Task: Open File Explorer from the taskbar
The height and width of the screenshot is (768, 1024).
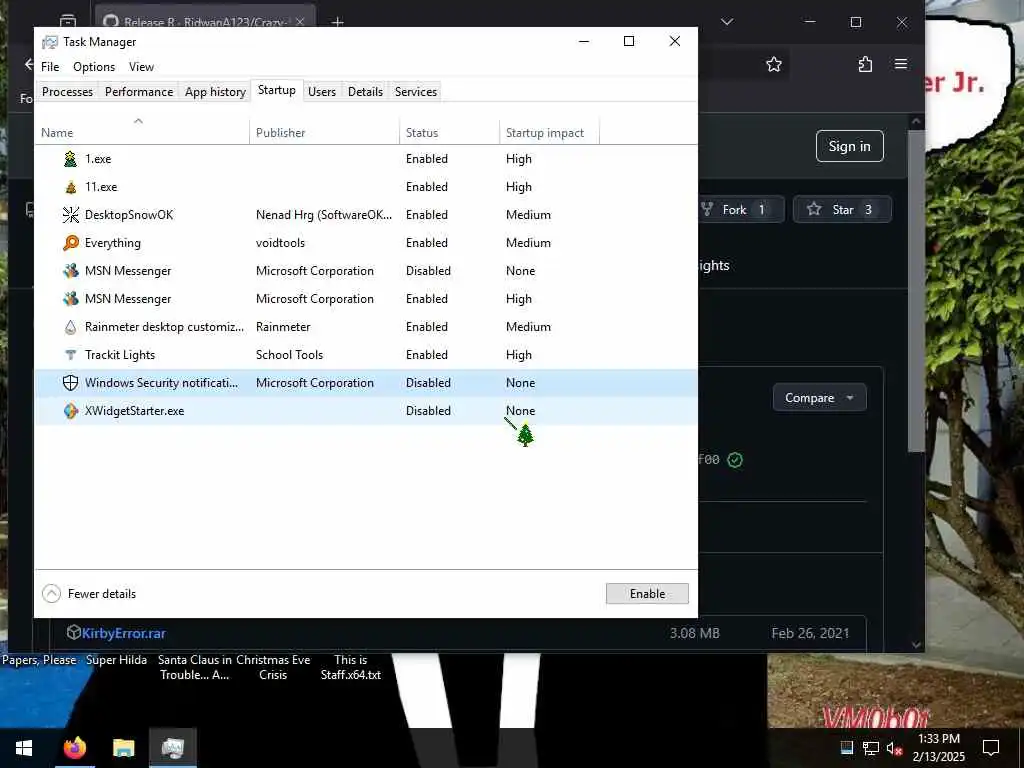Action: tap(123, 748)
